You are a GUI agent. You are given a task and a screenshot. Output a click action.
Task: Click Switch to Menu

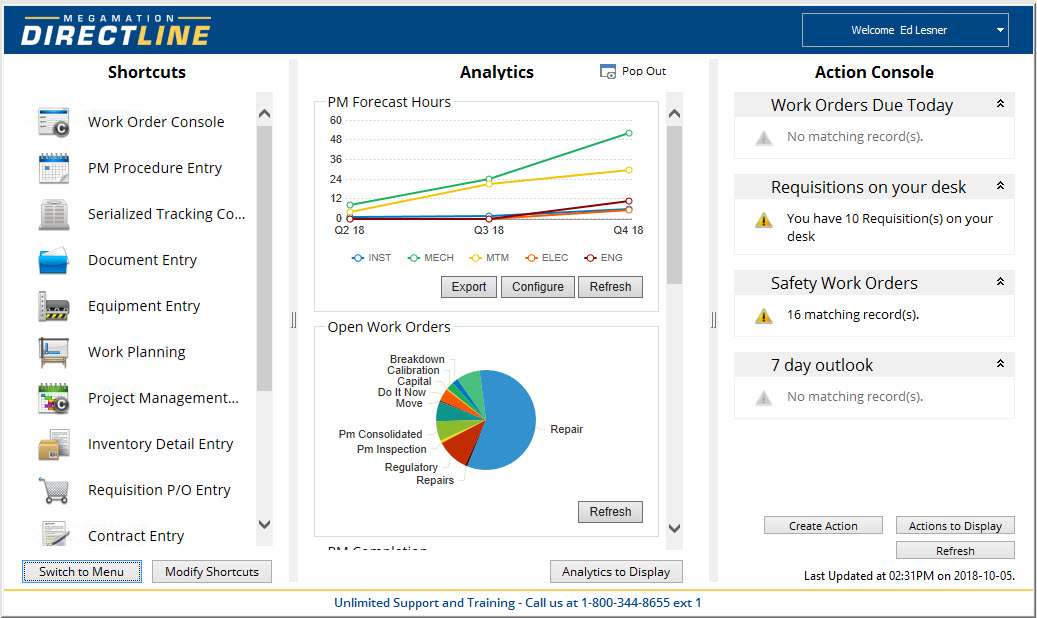[x=81, y=571]
